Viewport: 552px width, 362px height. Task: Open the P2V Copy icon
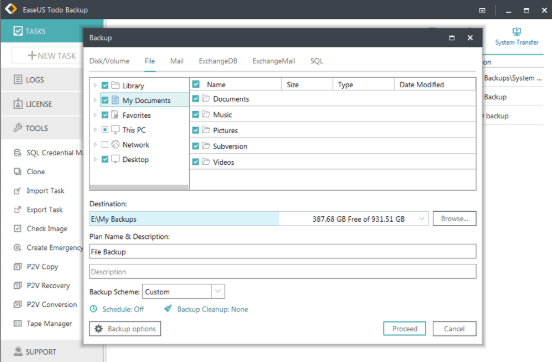pos(17,267)
